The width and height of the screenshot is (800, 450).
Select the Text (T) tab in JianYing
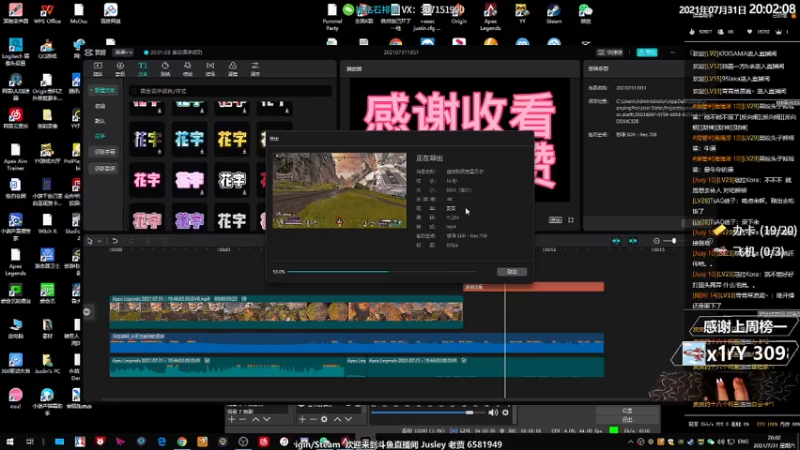point(142,68)
